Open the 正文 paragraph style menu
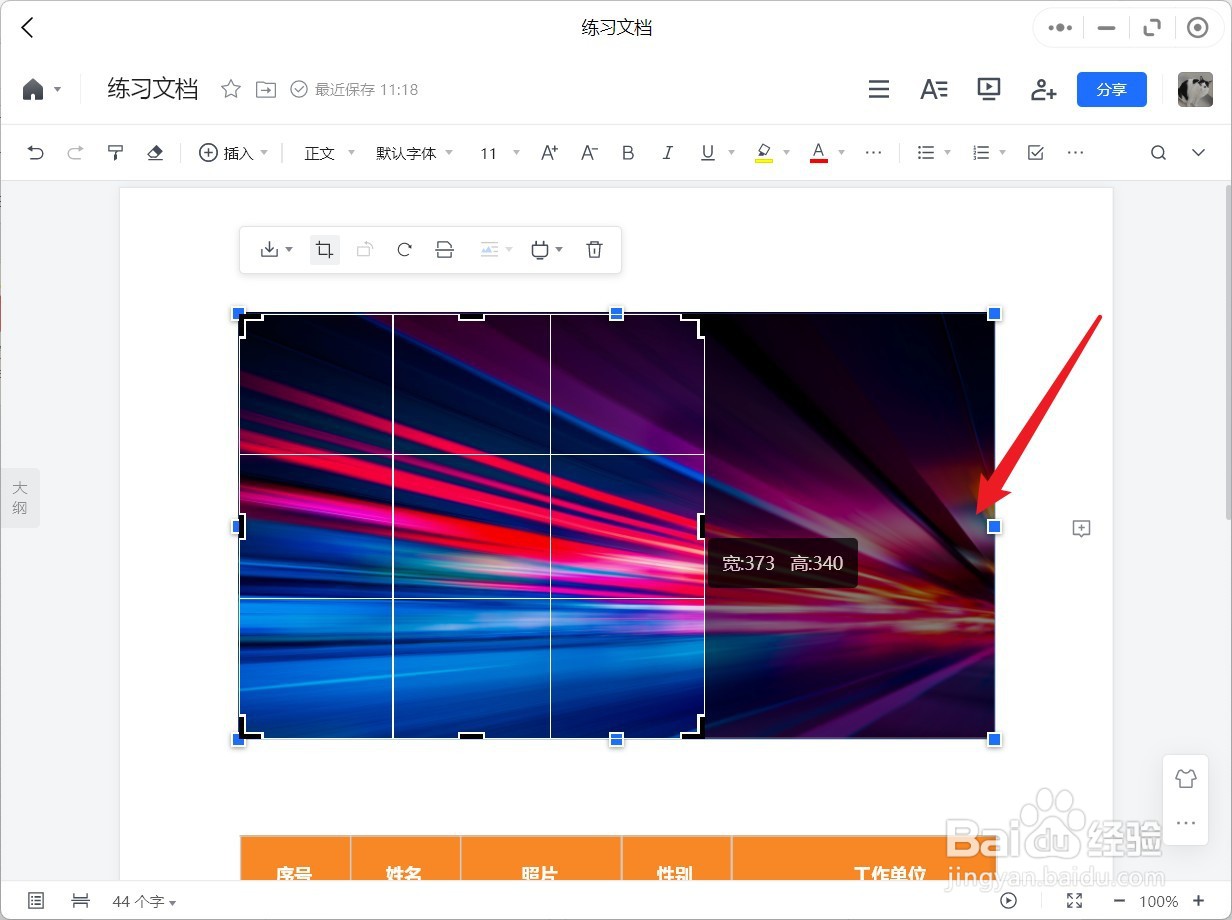This screenshot has width=1232, height=920. [x=322, y=152]
